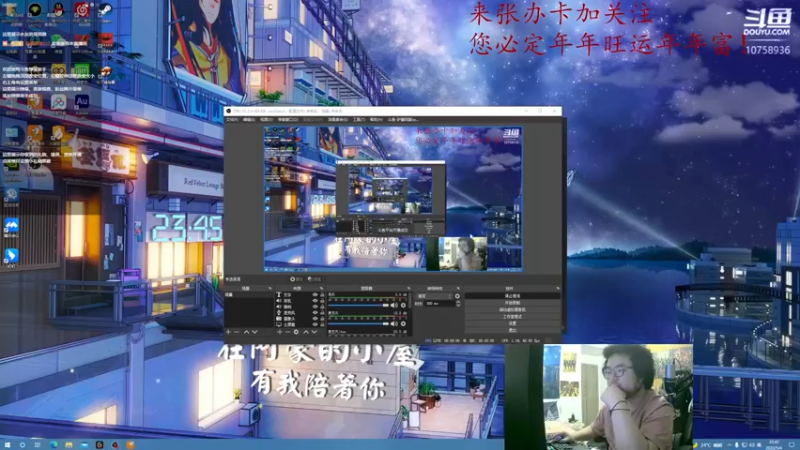The height and width of the screenshot is (450, 800).
Task: Toggle lock on the third source
Action: [x=322, y=307]
